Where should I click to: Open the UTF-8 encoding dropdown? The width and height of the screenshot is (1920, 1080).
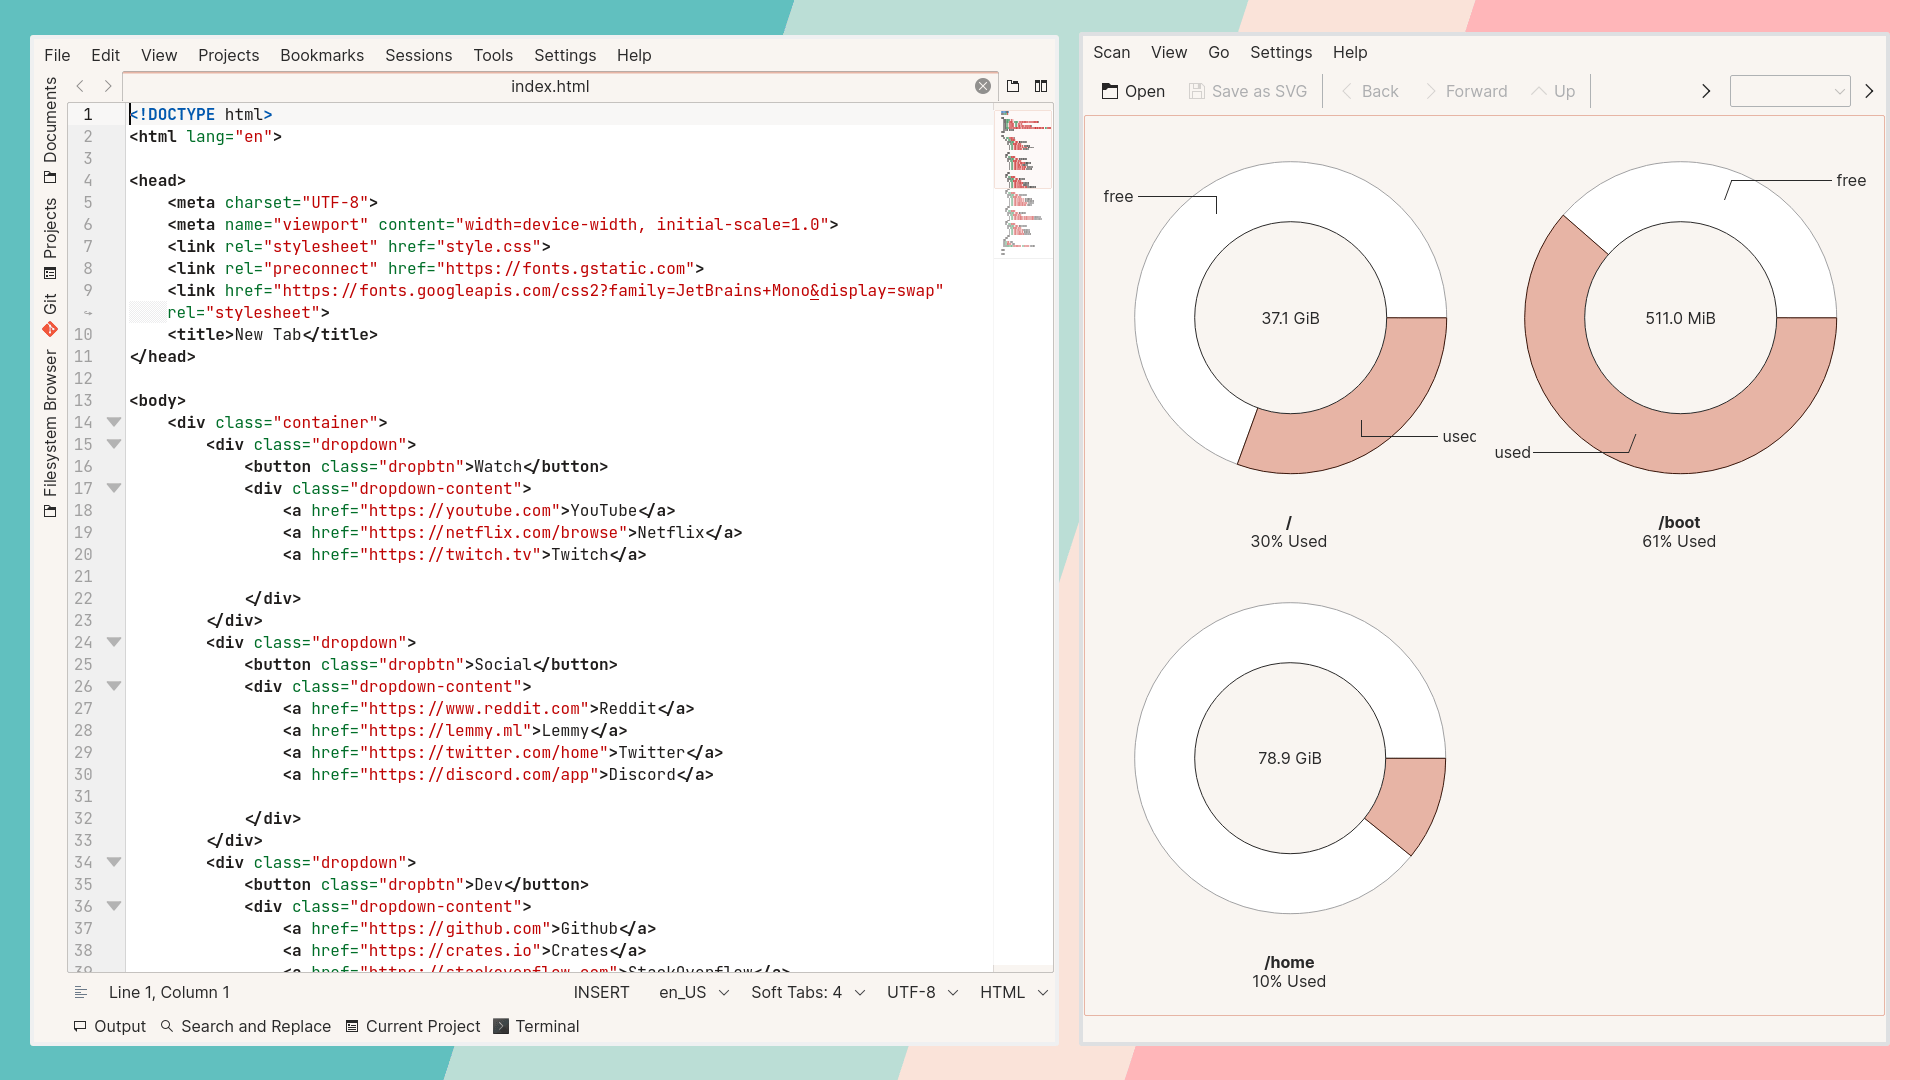922,992
